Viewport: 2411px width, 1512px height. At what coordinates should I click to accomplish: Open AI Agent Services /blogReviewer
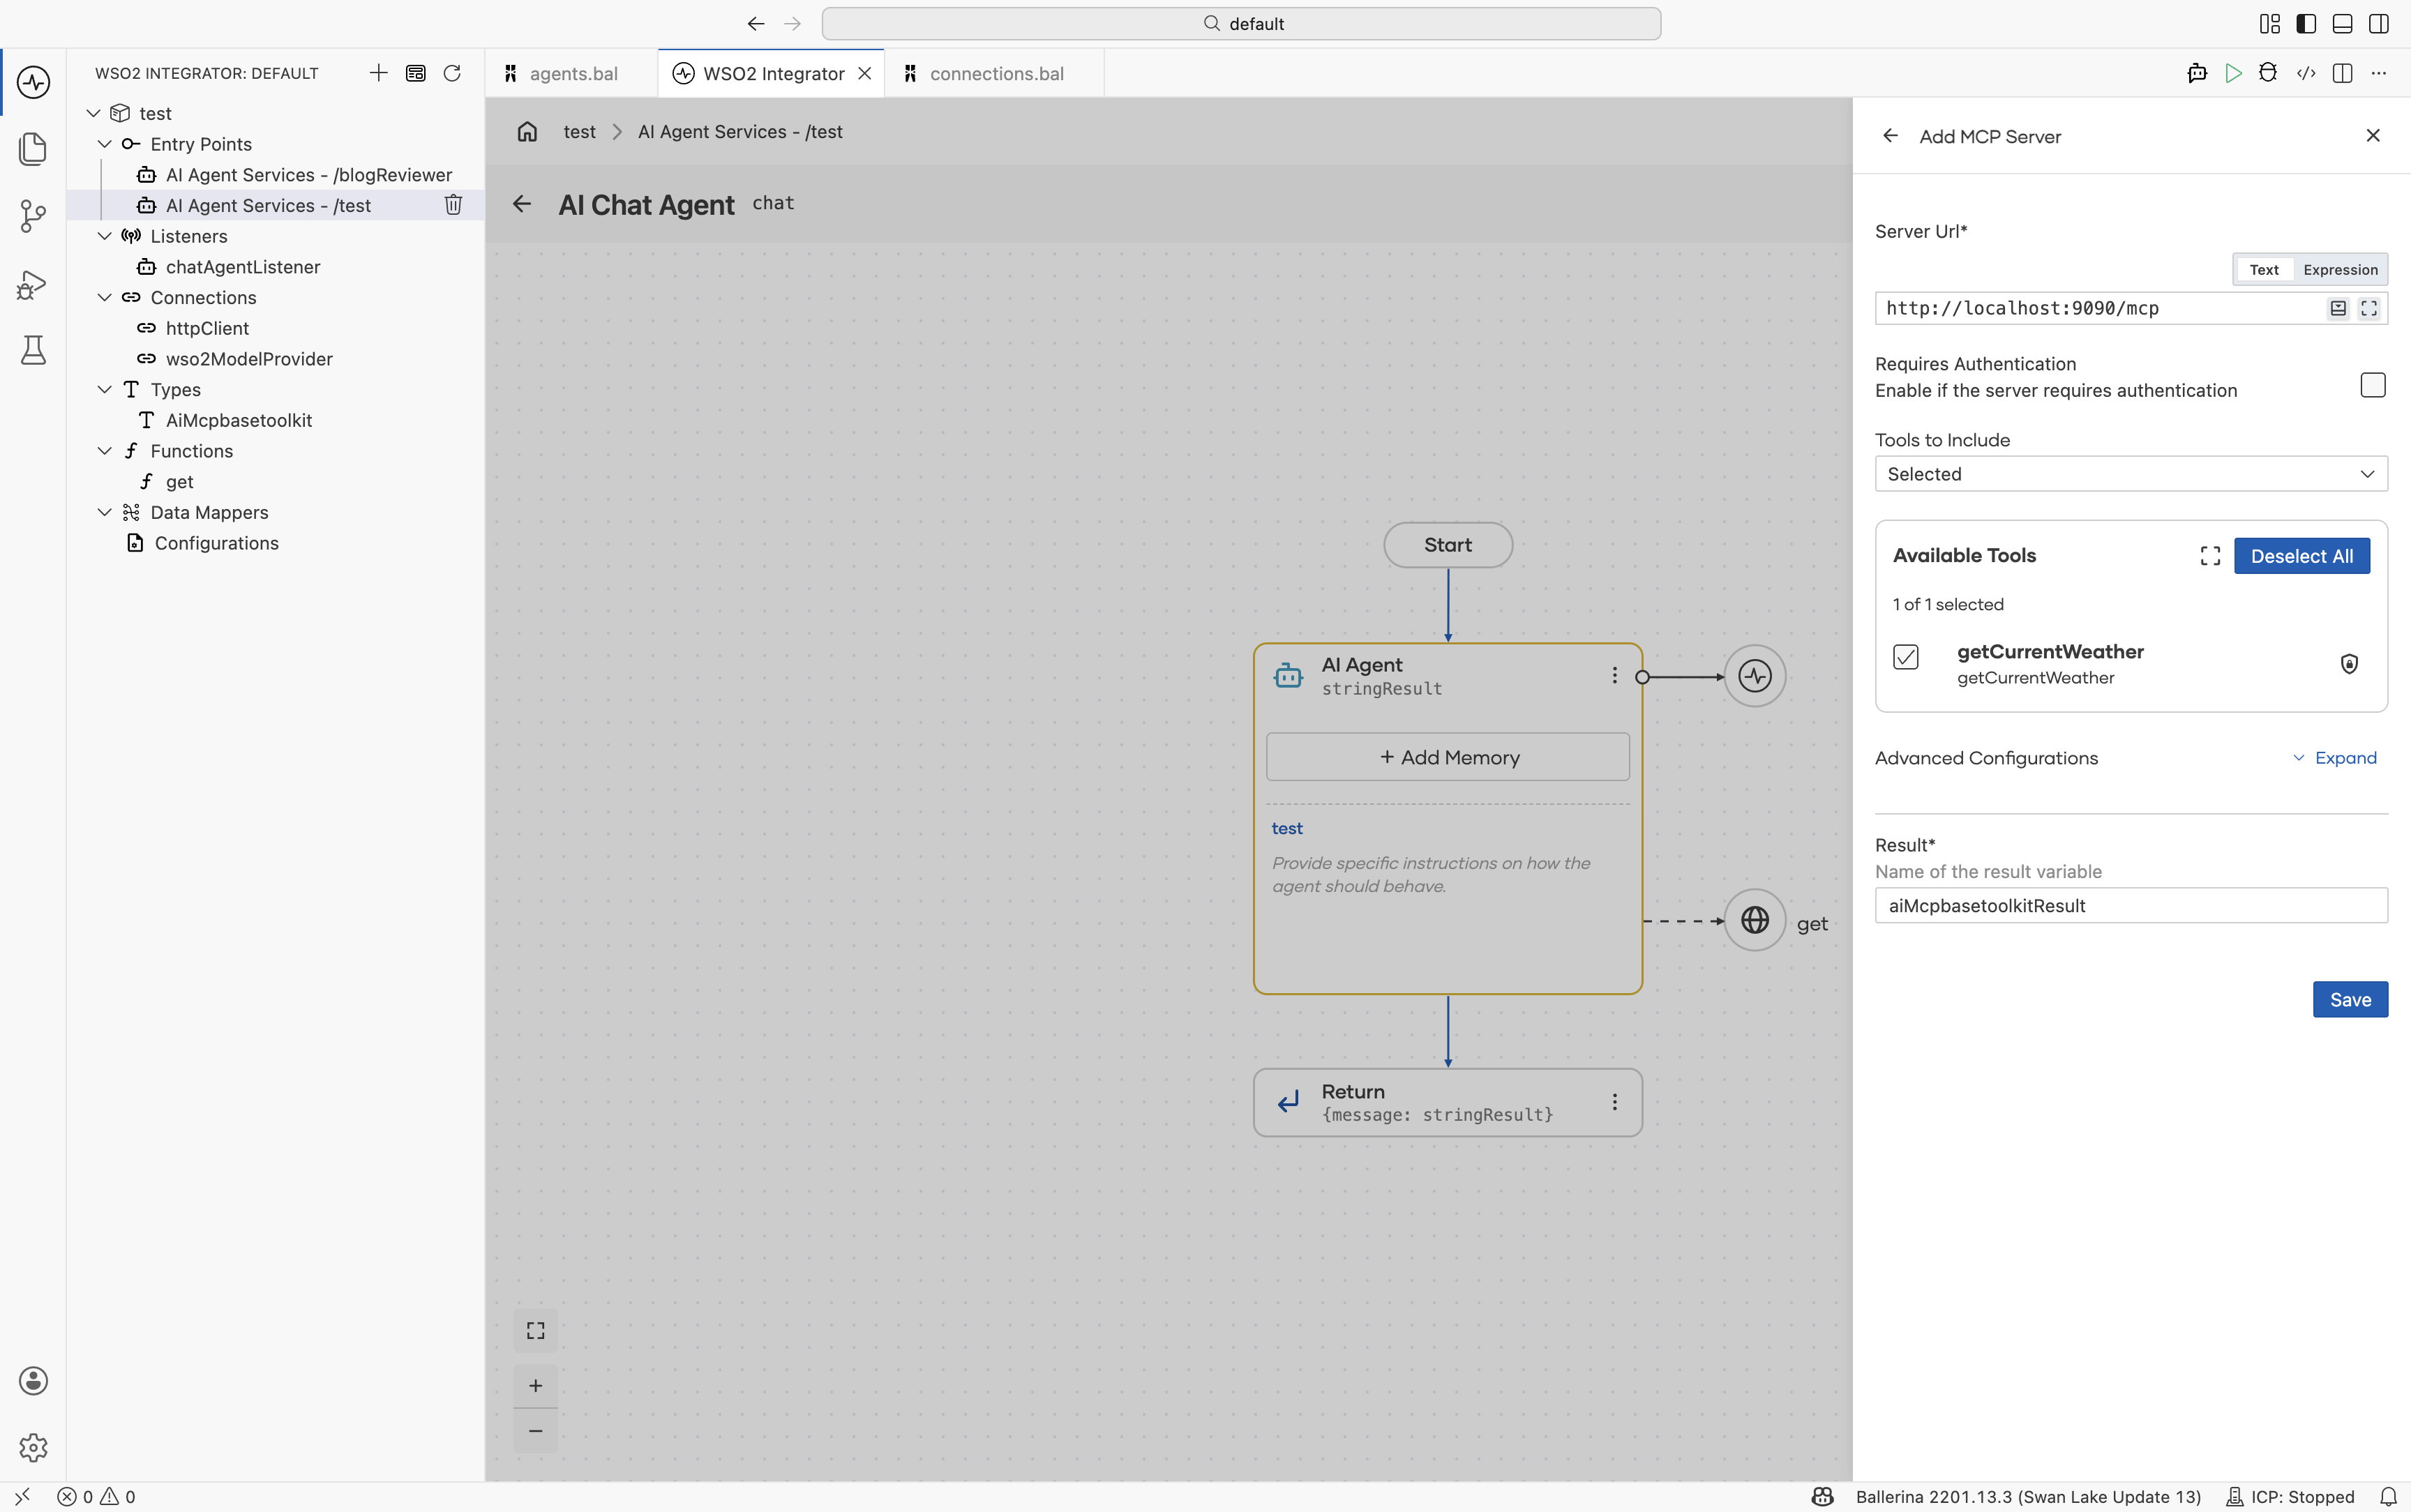point(308,175)
